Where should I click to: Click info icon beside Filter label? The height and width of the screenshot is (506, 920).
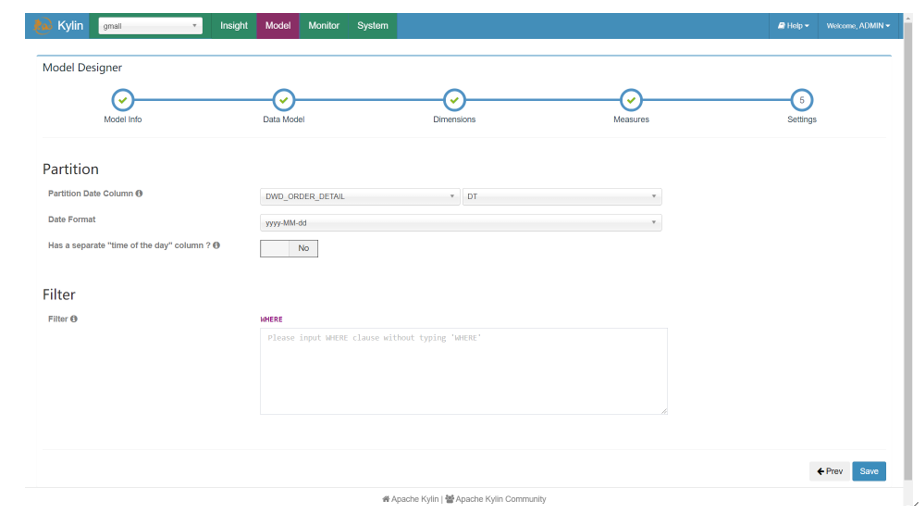point(74,319)
